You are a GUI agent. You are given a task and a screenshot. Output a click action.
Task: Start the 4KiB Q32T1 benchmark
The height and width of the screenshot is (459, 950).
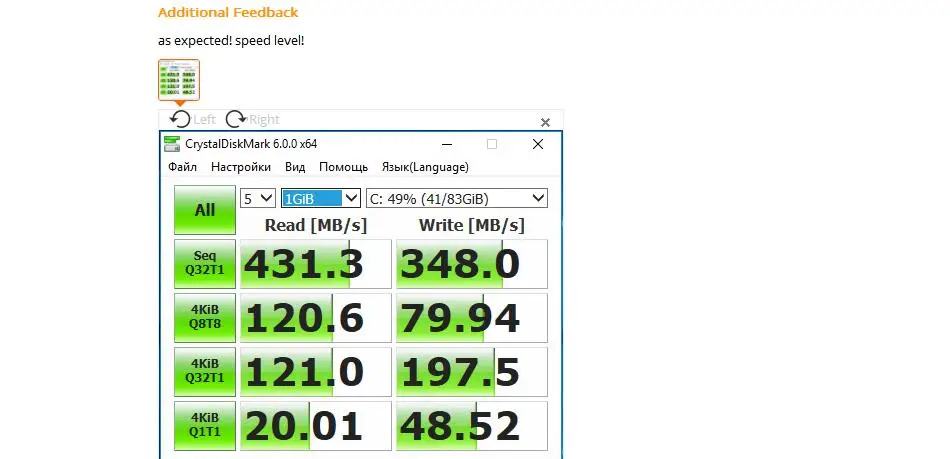tap(205, 372)
